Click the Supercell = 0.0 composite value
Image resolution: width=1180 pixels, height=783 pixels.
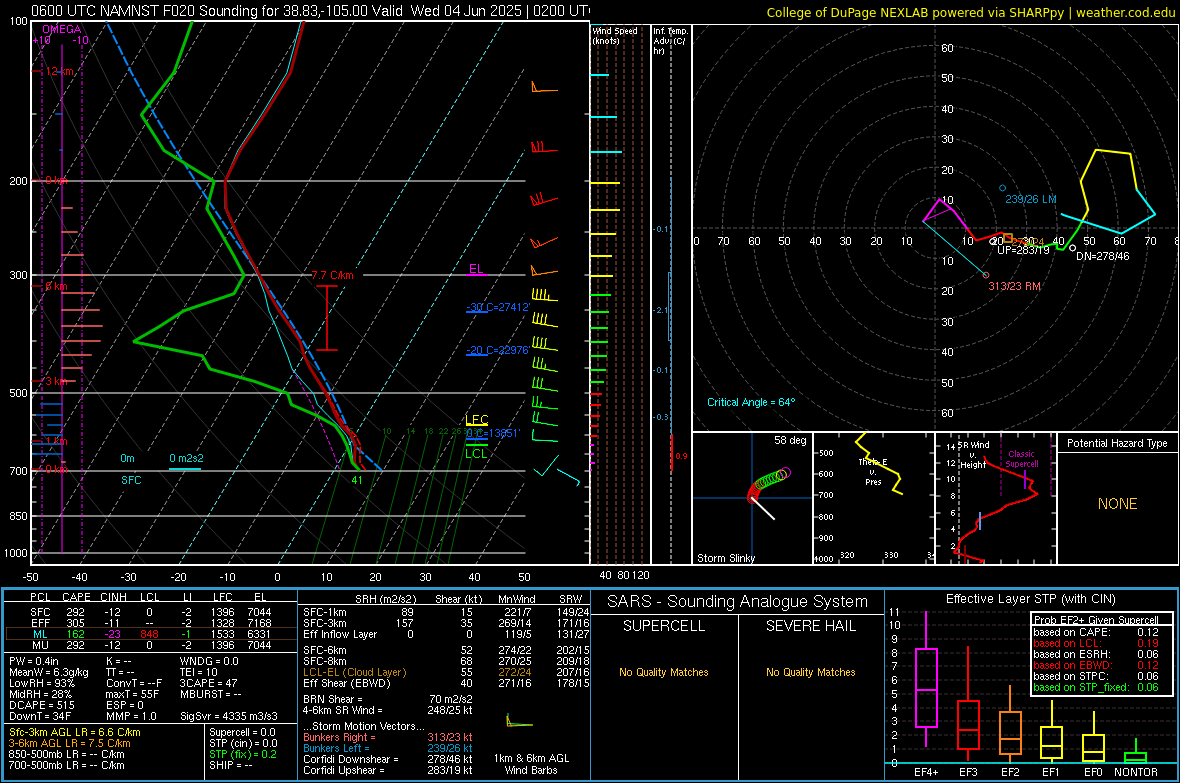(x=242, y=733)
